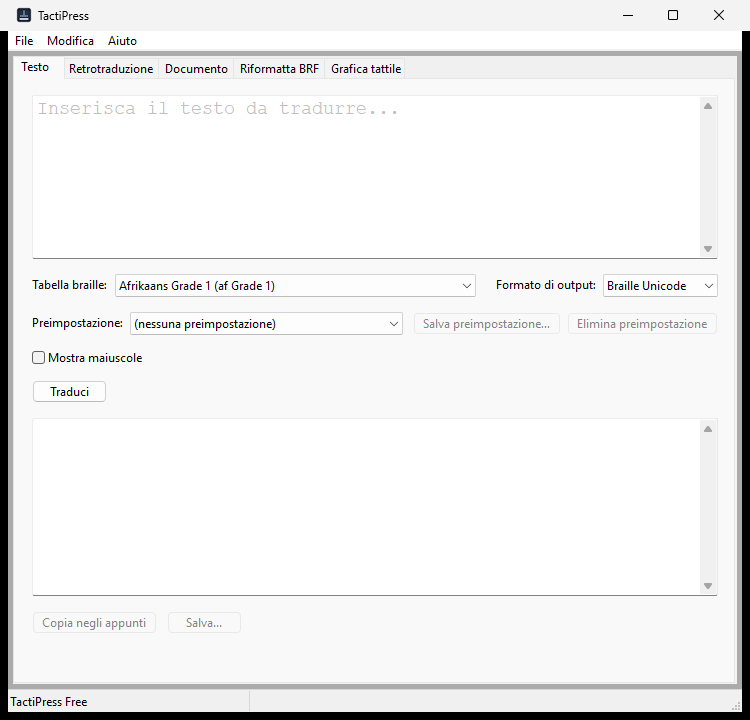Click the input text area's scroll up arrow
750x720 pixels.
click(x=708, y=106)
